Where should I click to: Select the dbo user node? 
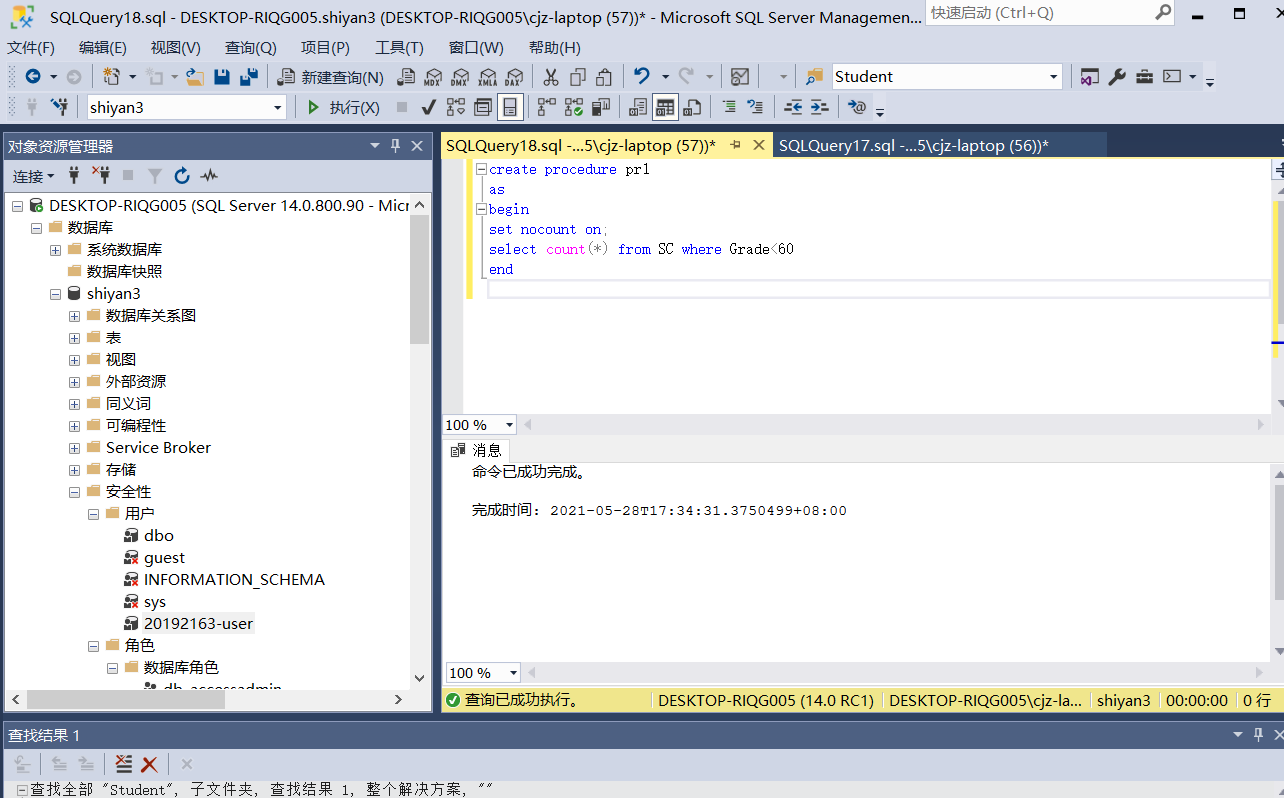click(x=158, y=536)
